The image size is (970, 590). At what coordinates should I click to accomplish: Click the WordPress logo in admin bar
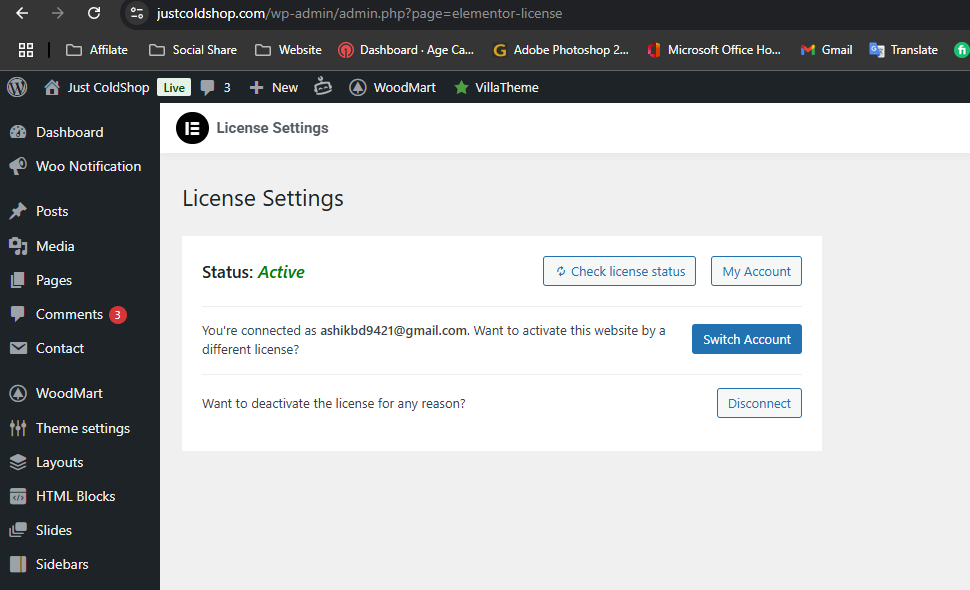(x=17, y=87)
